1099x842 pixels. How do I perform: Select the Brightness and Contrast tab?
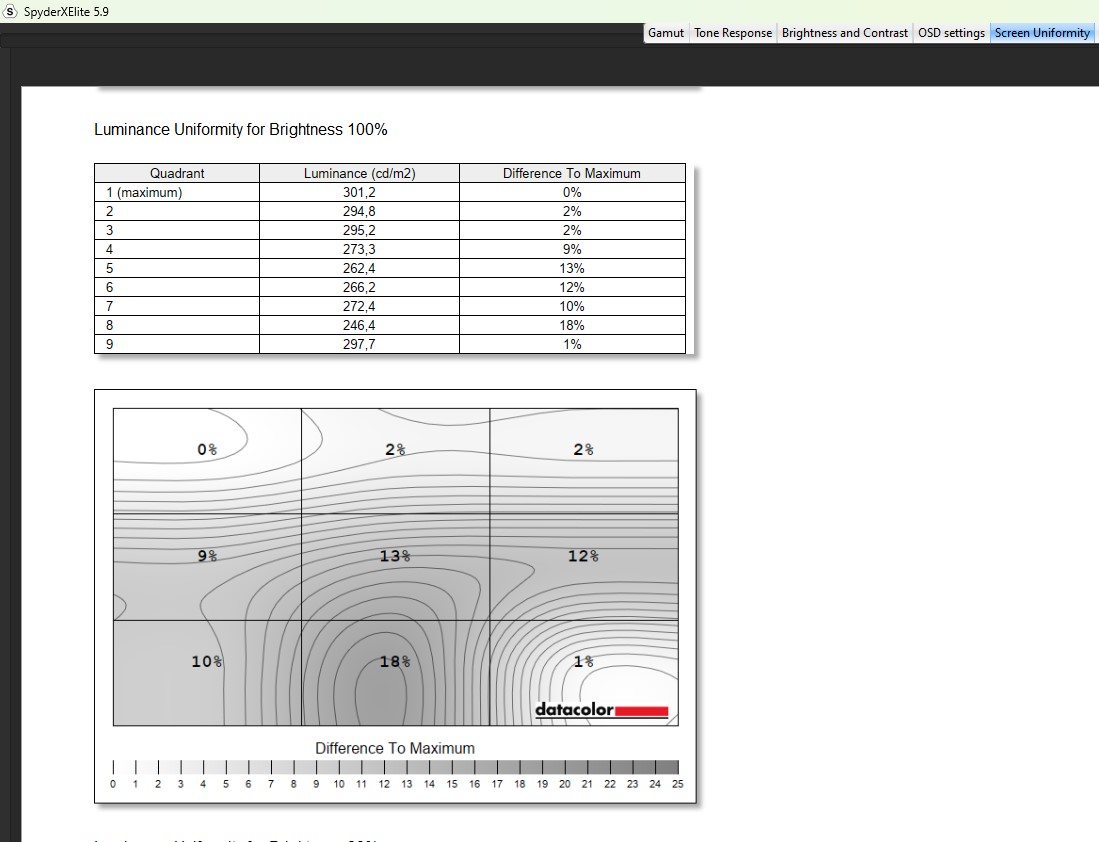pos(845,33)
